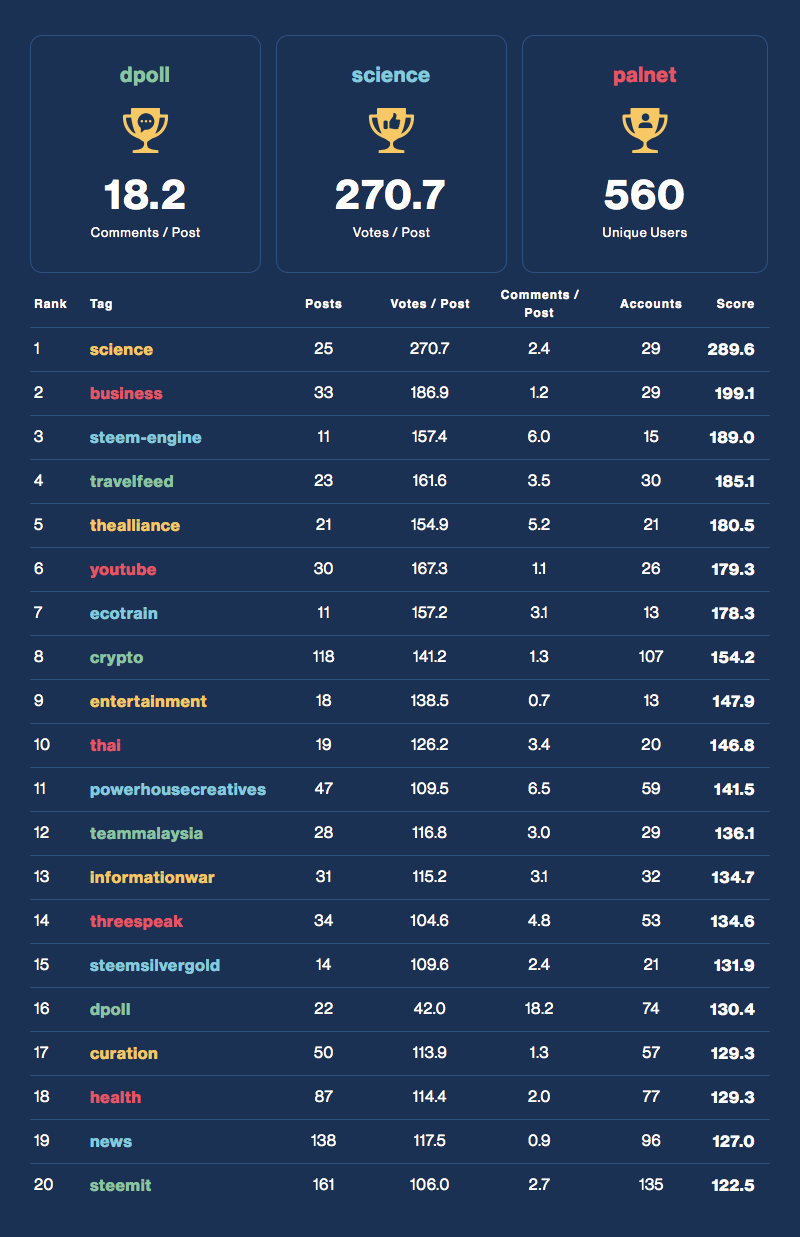Click the Comments / Post label in dpoll card
The width and height of the screenshot is (800, 1237).
pyautogui.click(x=145, y=232)
